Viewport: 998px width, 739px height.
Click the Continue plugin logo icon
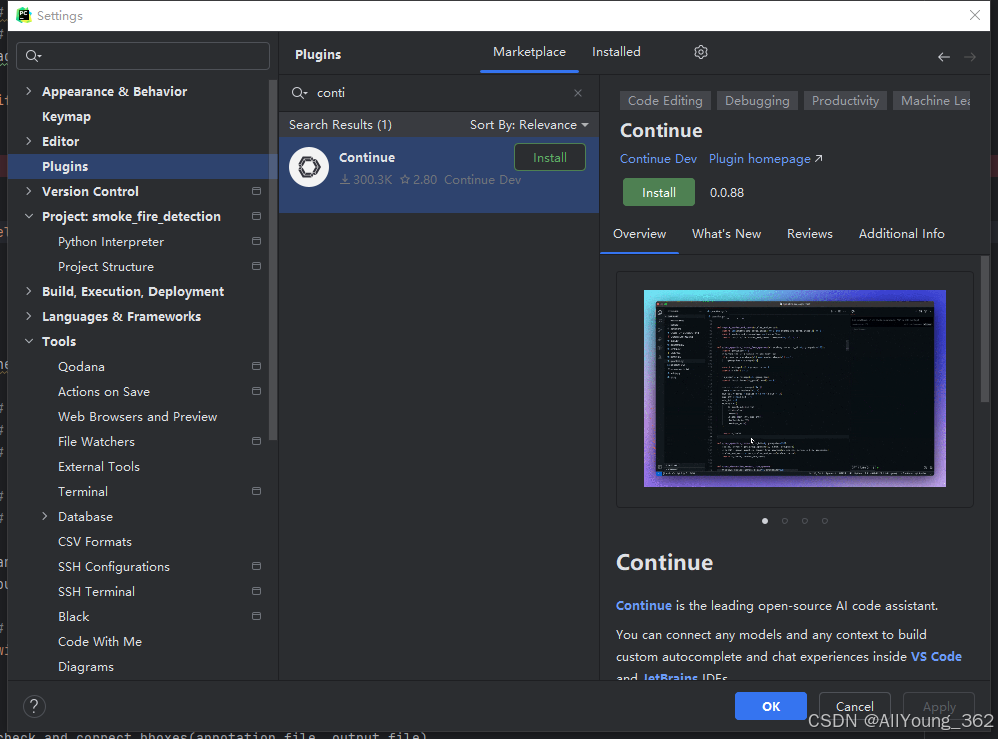[x=309, y=167]
